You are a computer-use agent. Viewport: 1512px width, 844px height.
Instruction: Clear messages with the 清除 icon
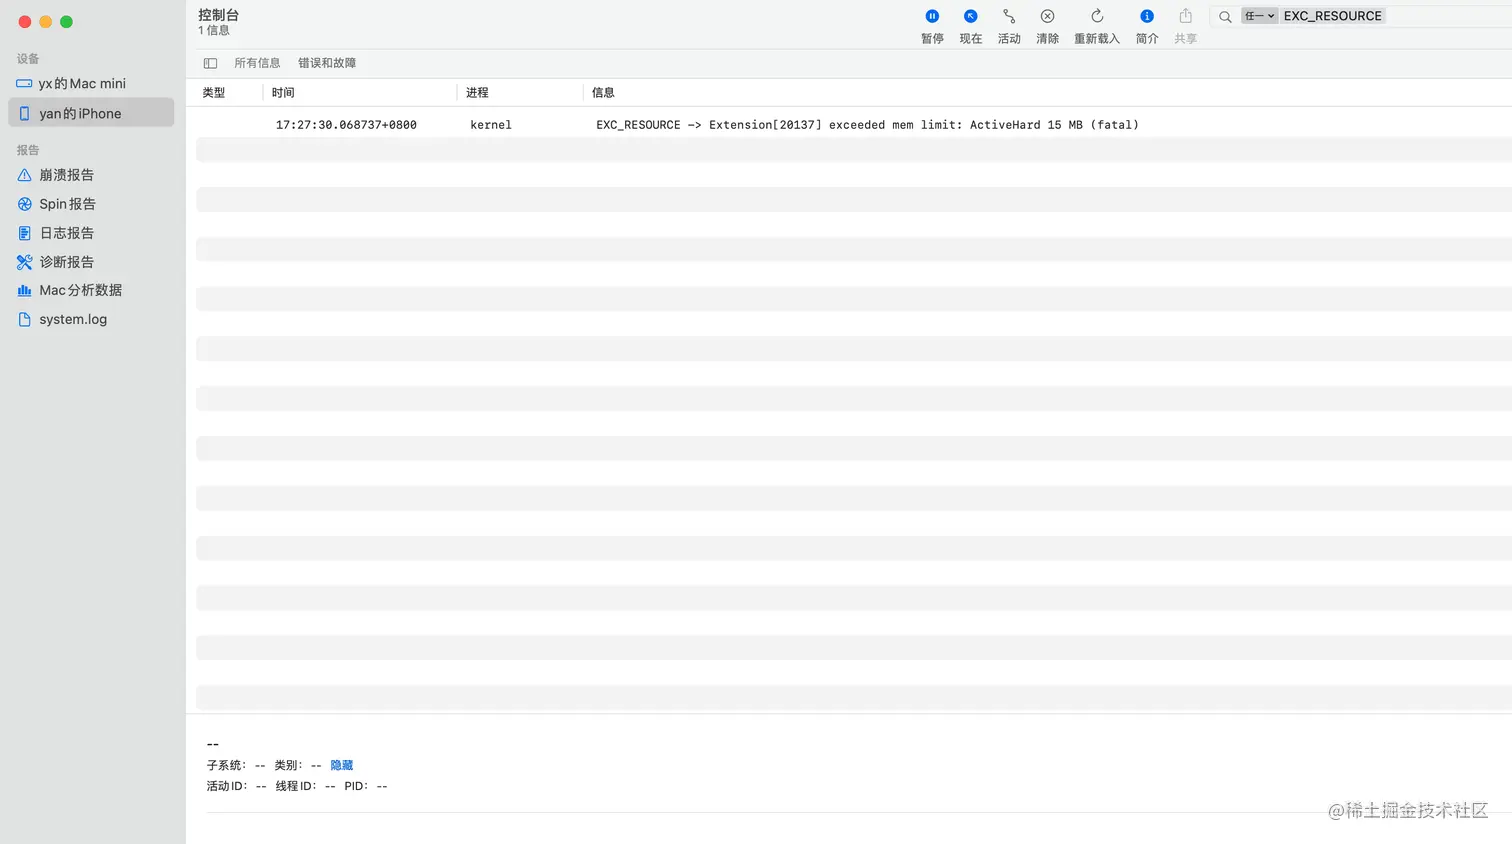point(1047,16)
